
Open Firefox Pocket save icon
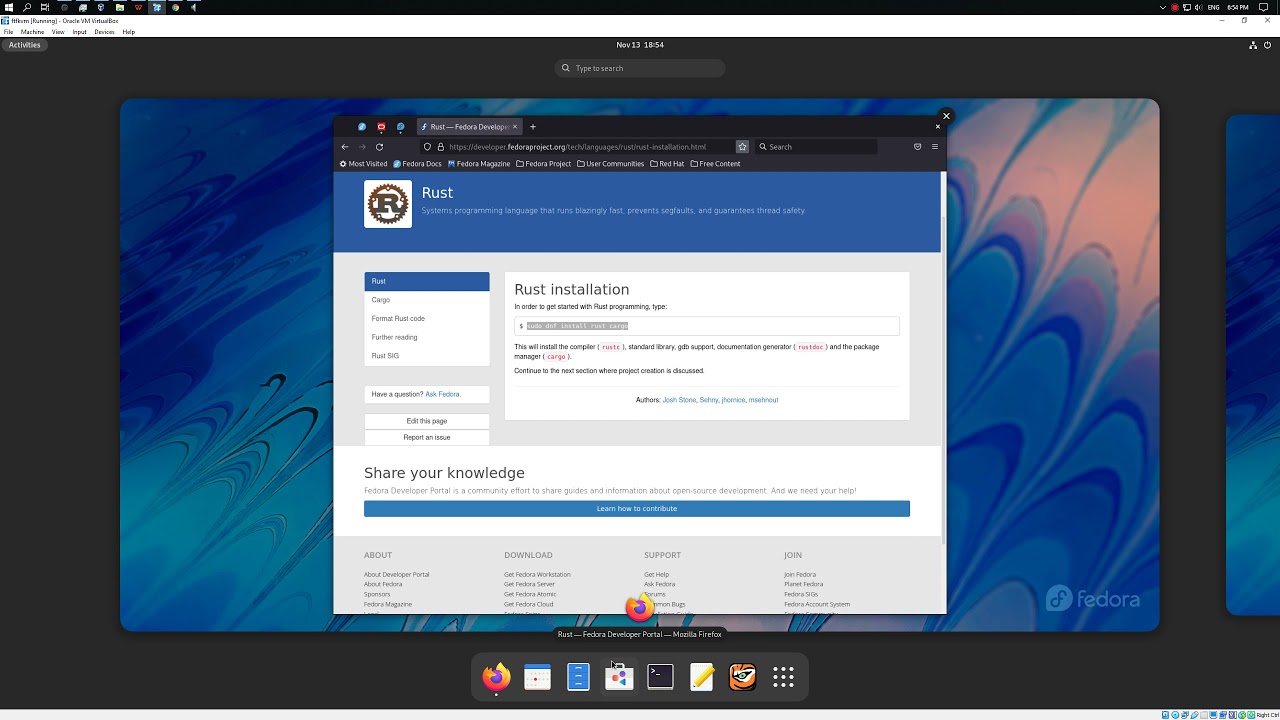[x=917, y=147]
